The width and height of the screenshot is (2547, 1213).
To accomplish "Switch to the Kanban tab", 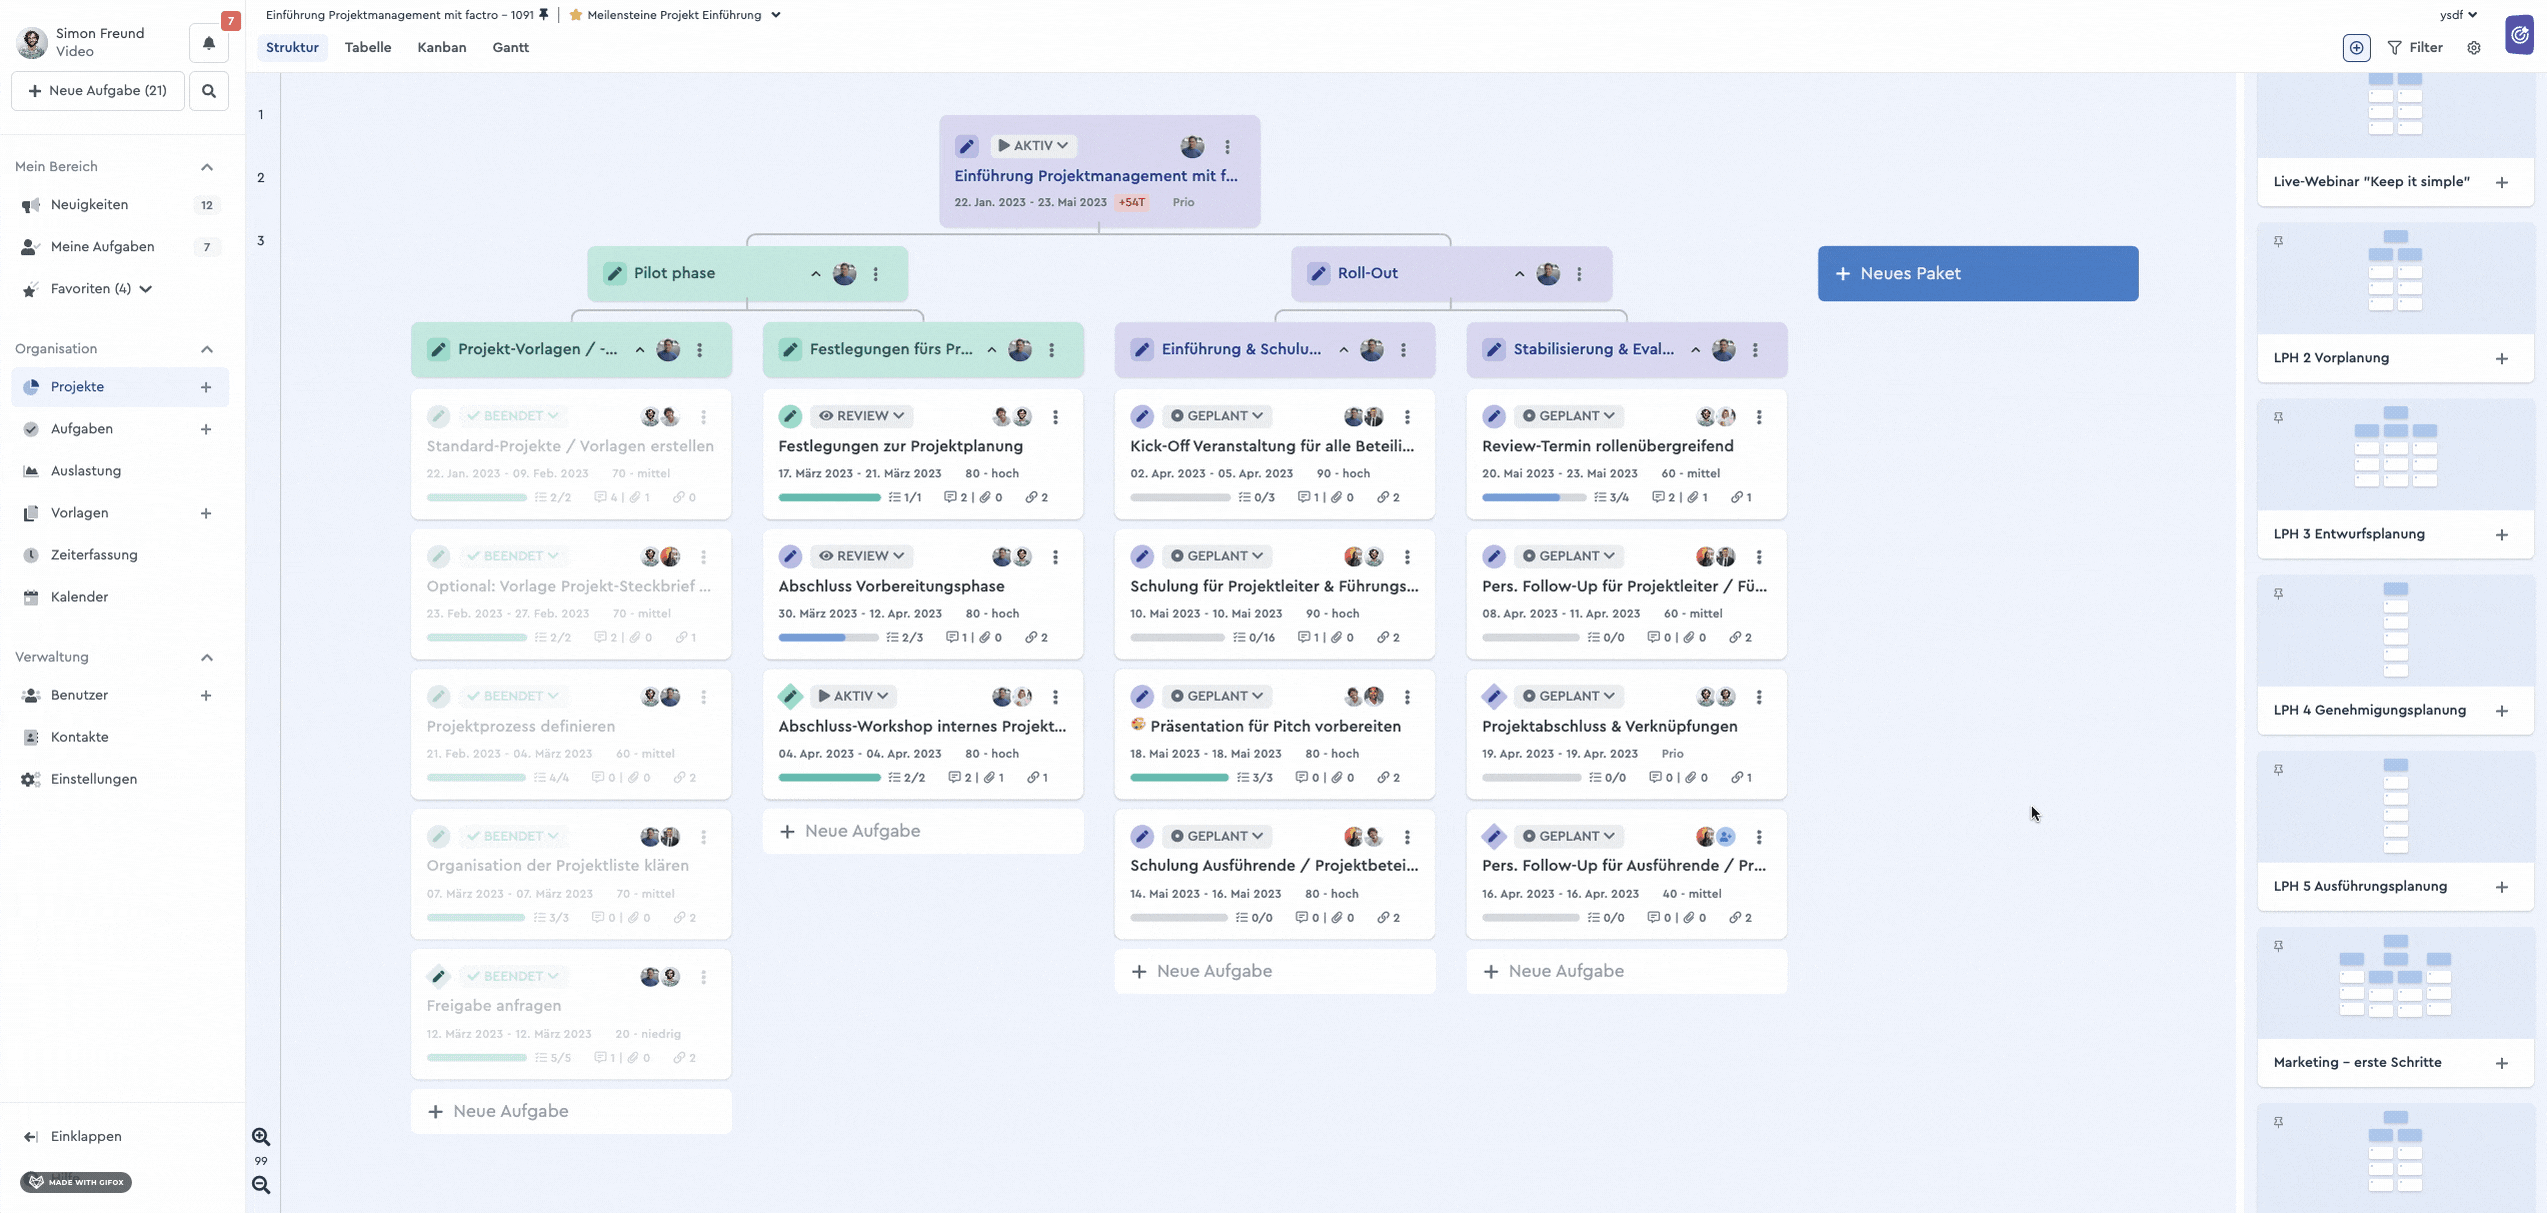I will point(441,48).
